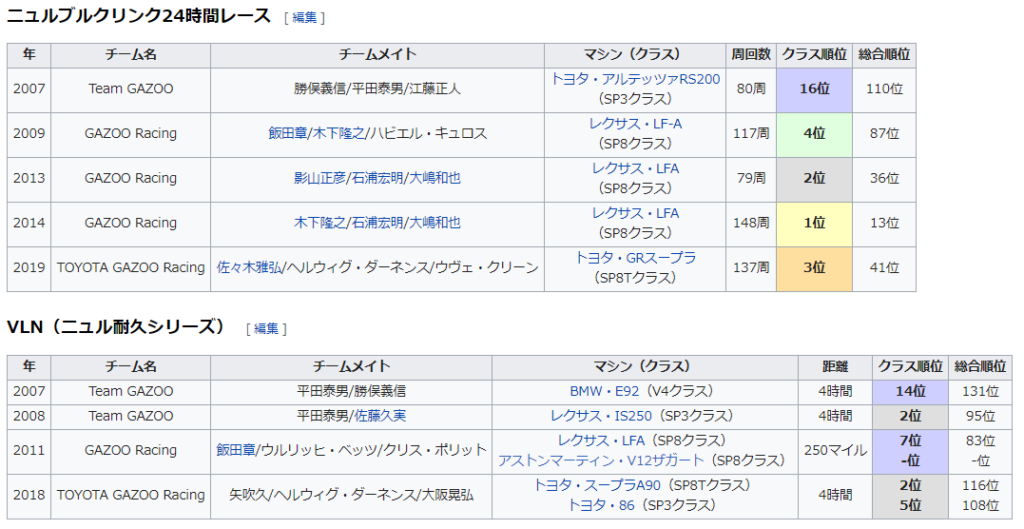This screenshot has width=1024, height=529.
Task: Open 石浦宏明 link in 2014 row
Action: pos(377,223)
